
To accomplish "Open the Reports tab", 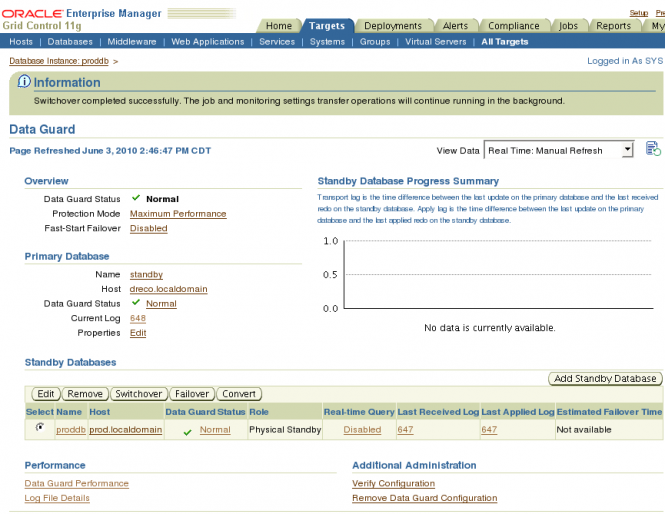I will click(613, 26).
